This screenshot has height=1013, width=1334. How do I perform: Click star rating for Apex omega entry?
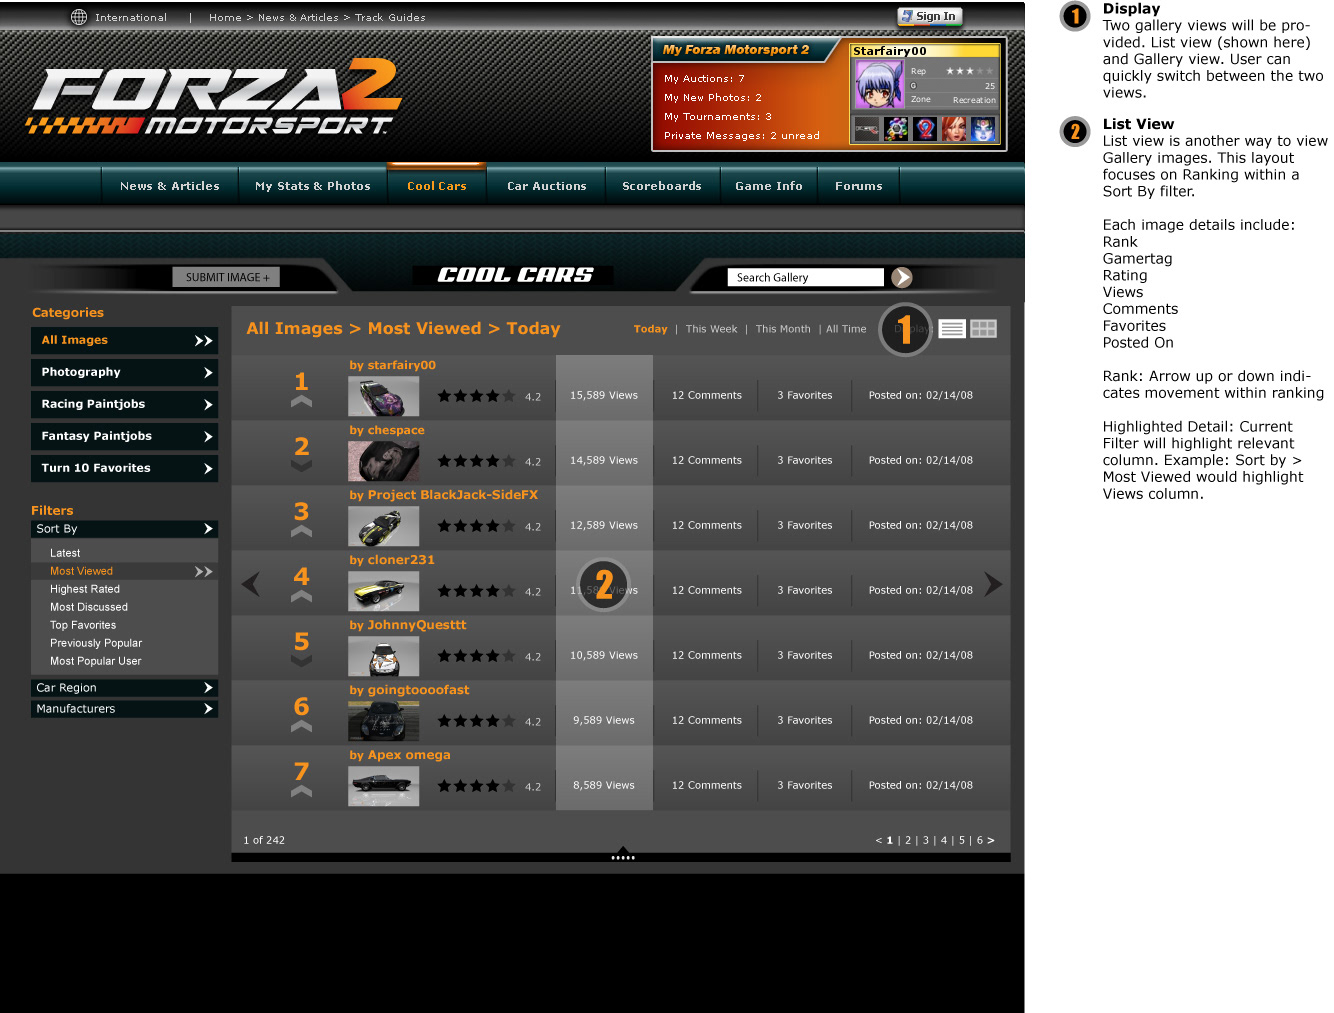pos(476,786)
